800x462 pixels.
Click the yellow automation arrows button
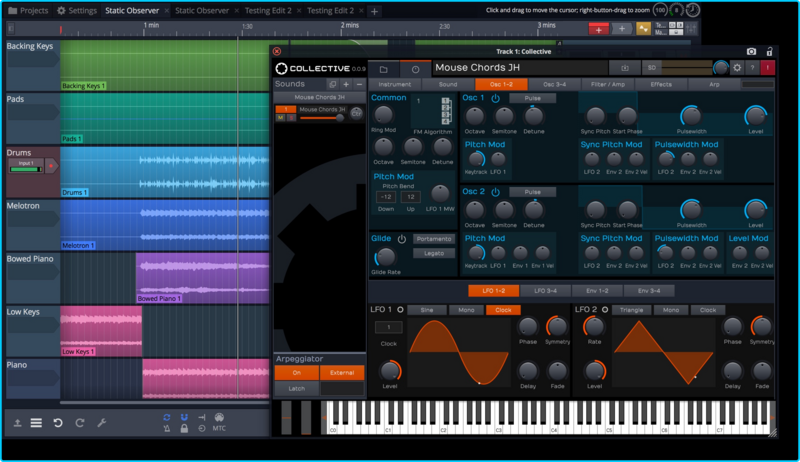(643, 29)
